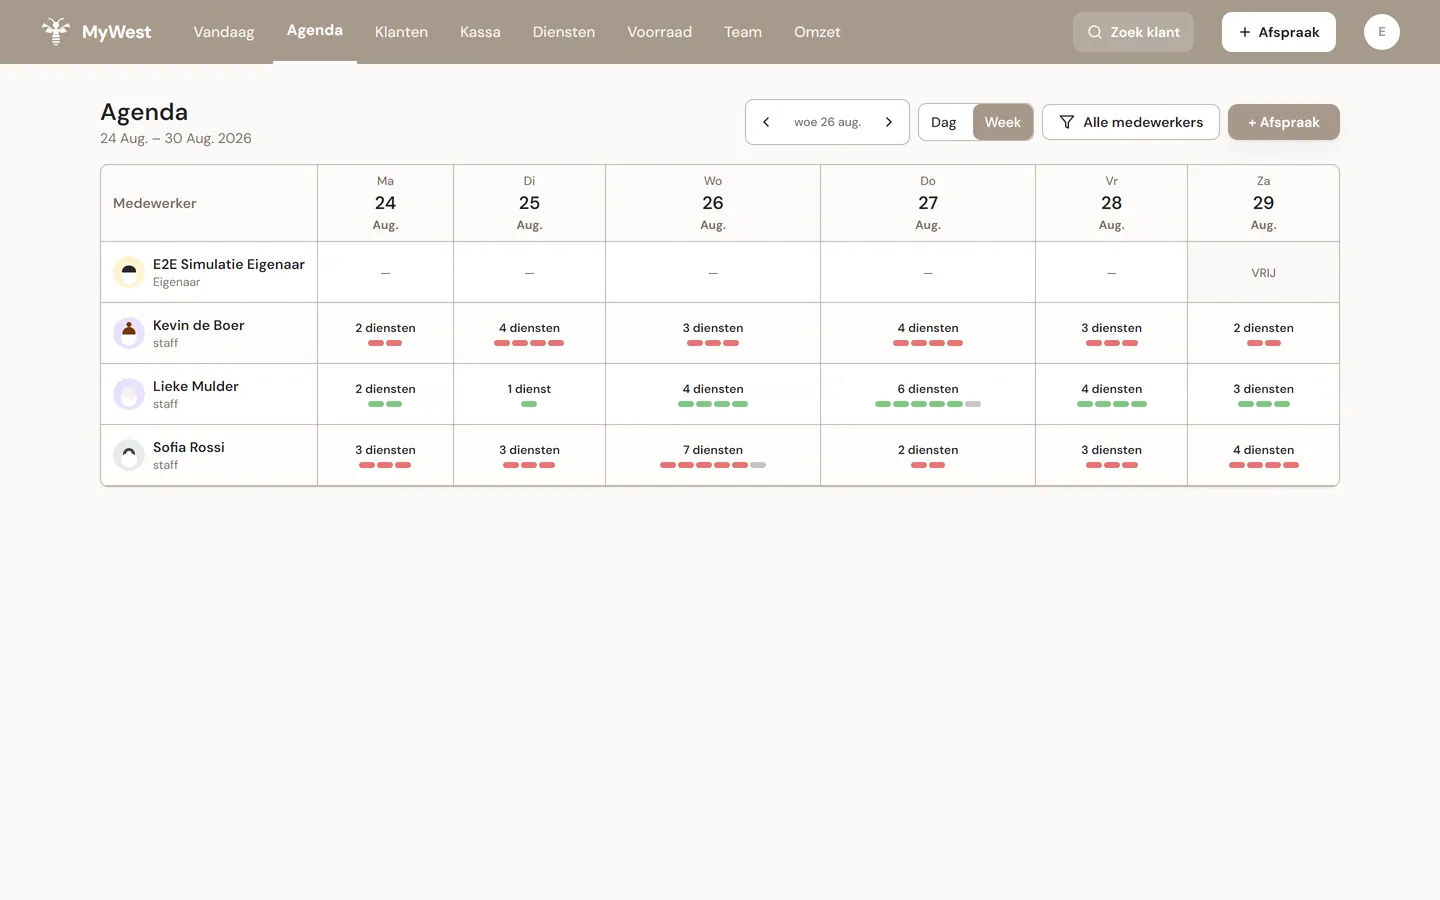The width and height of the screenshot is (1440, 900).
Task: Open Sofia Rossi's Thursday 2 diensten
Action: point(928,455)
